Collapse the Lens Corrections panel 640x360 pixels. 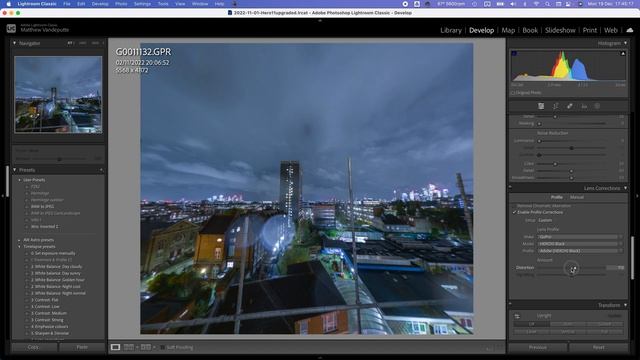tap(625, 188)
